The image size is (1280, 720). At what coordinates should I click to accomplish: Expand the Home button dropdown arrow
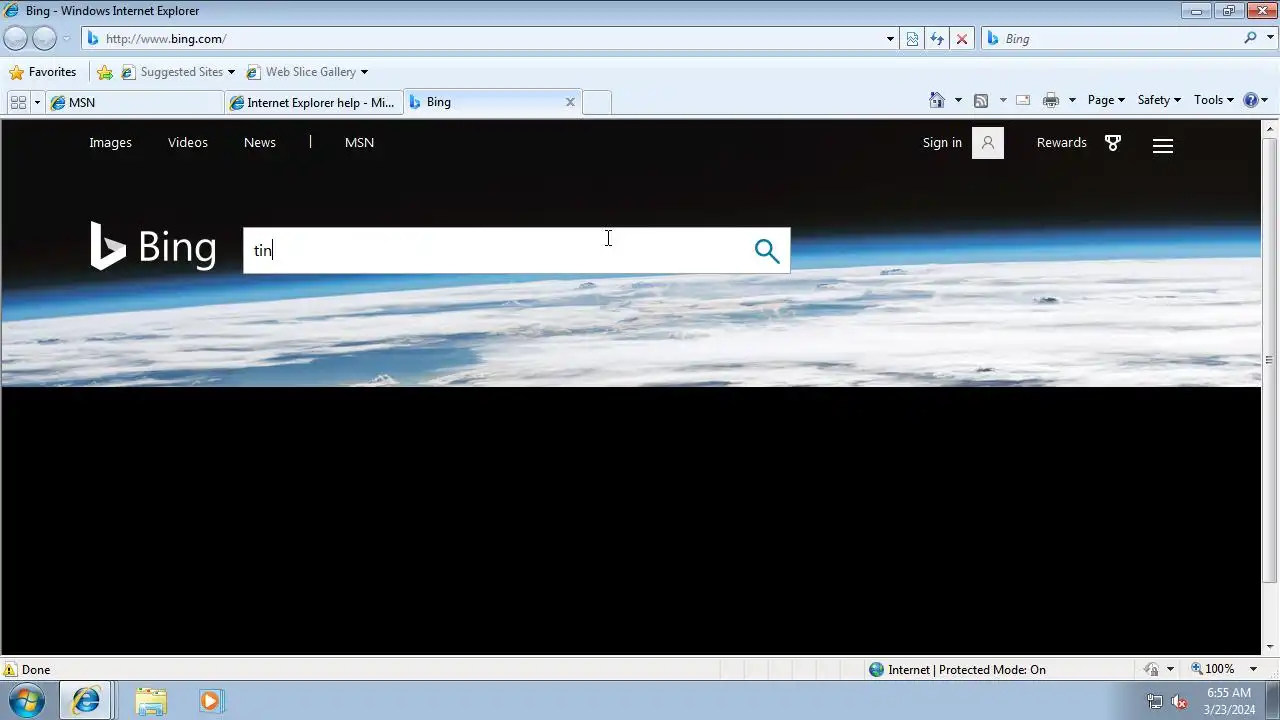coord(958,100)
